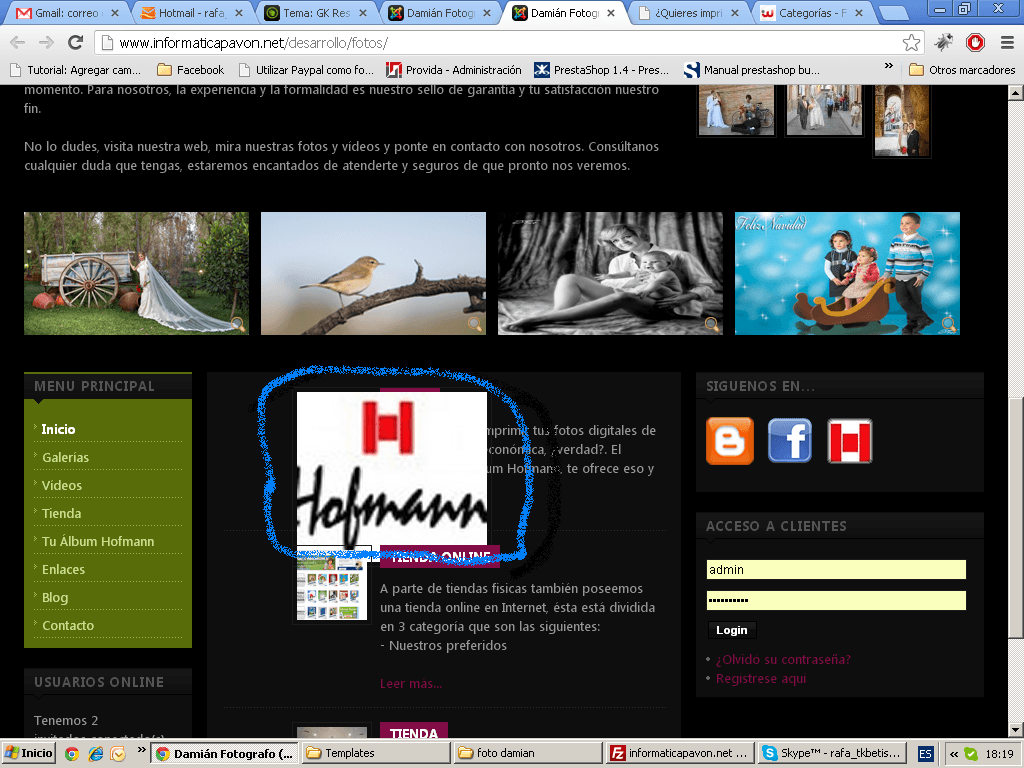Open Enlaces in Menu Principal
Image resolution: width=1024 pixels, height=768 pixels.
63,569
